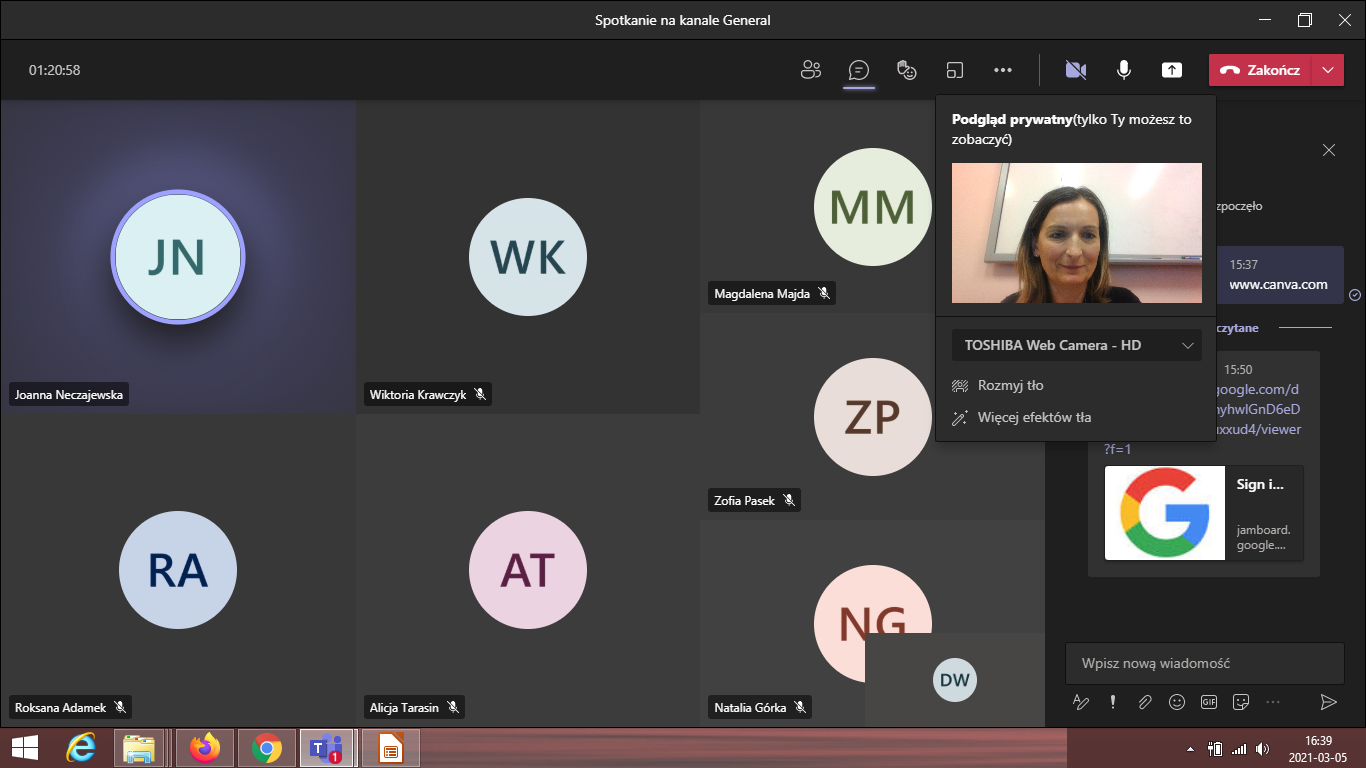
Task: Open raise hand reactions
Action: [x=906, y=70]
